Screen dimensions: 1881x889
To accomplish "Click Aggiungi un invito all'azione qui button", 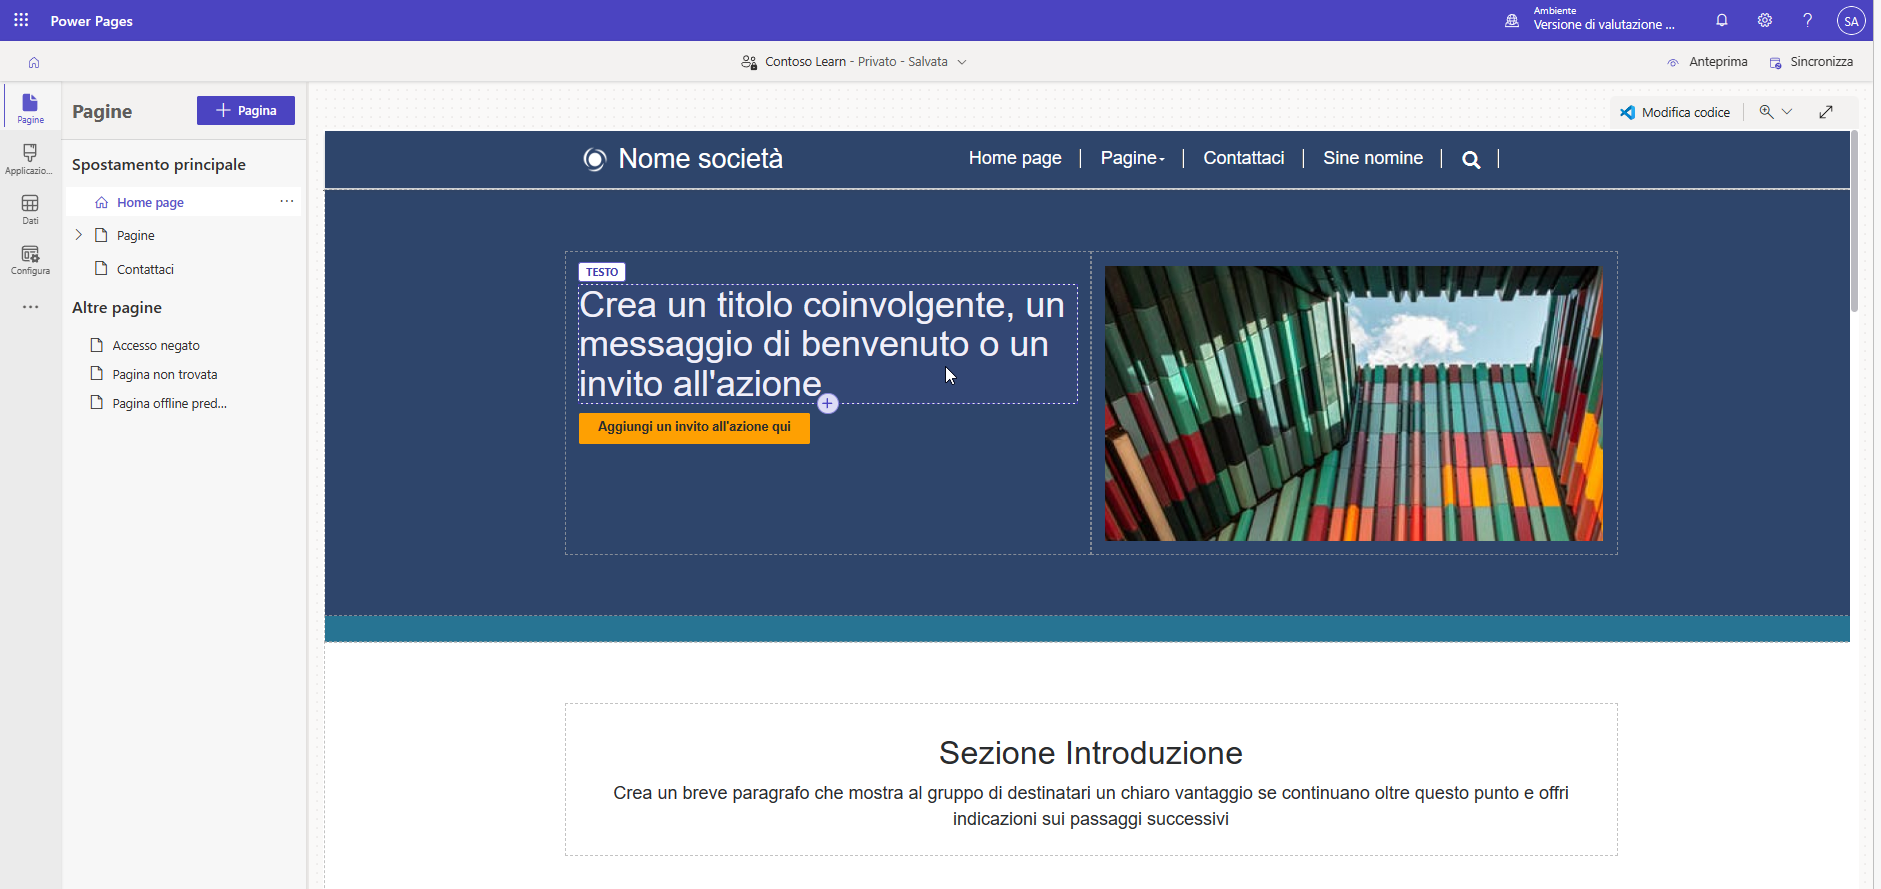I will [694, 427].
